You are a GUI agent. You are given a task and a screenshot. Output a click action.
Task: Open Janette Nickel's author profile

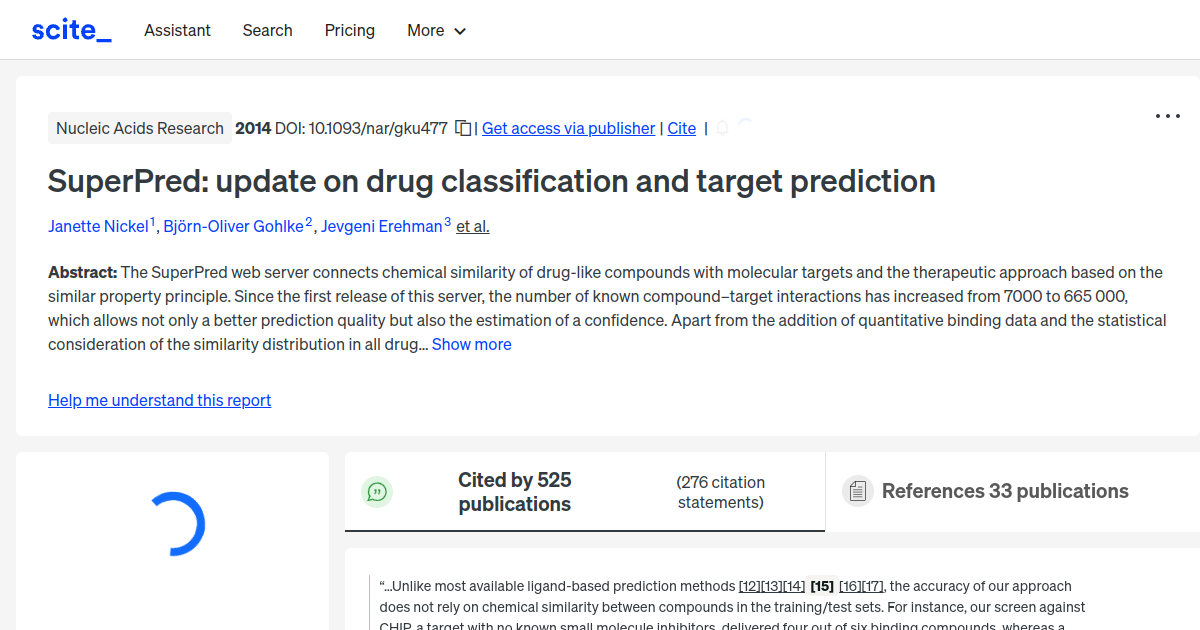click(x=98, y=226)
